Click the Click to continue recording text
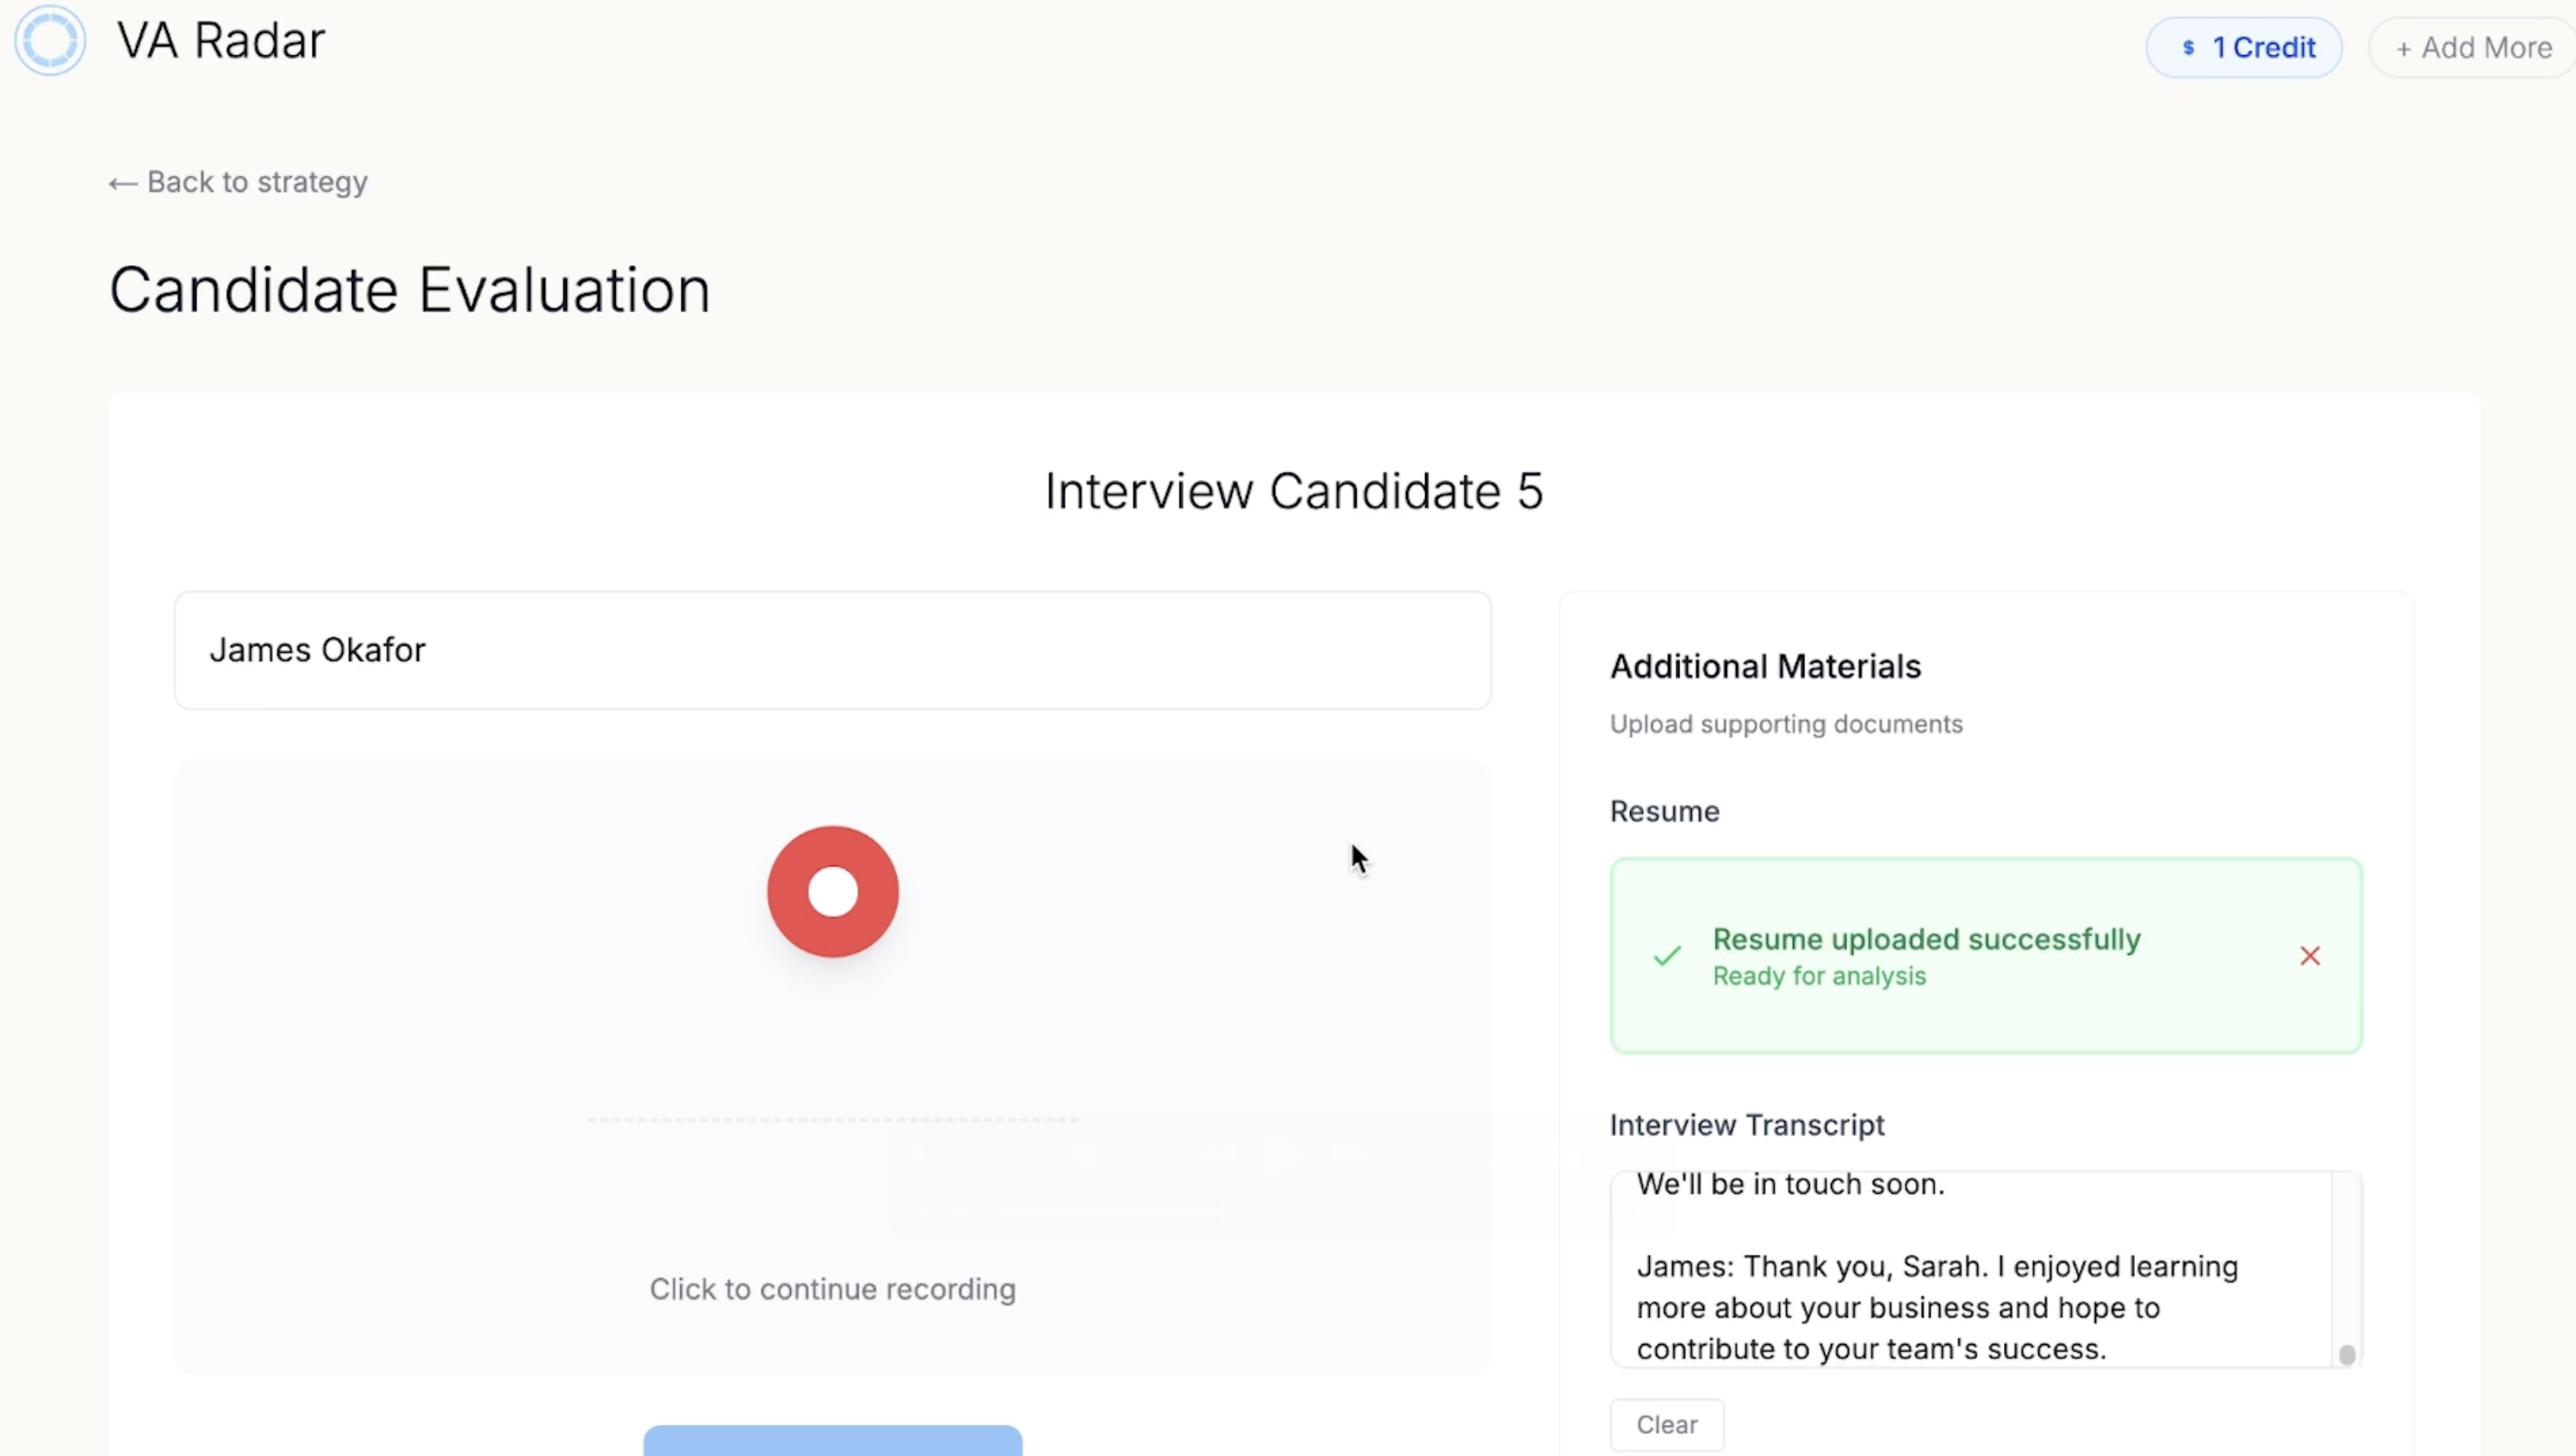The image size is (2576, 1456). 832,1289
